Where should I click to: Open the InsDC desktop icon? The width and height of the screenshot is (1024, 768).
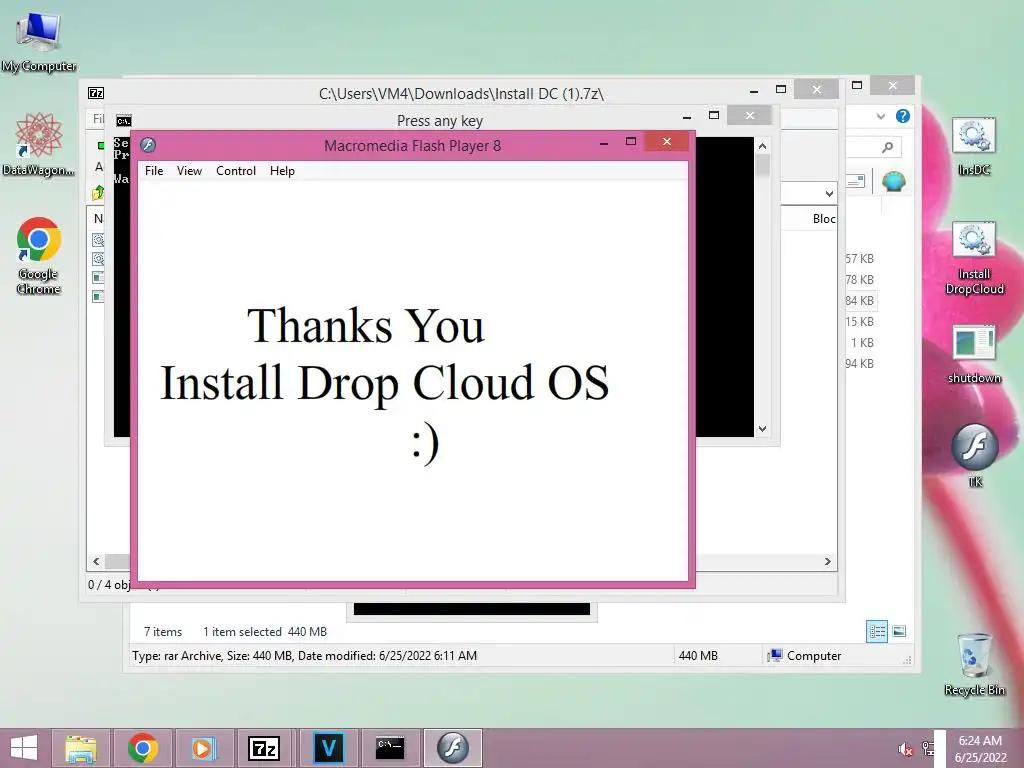pos(974,146)
